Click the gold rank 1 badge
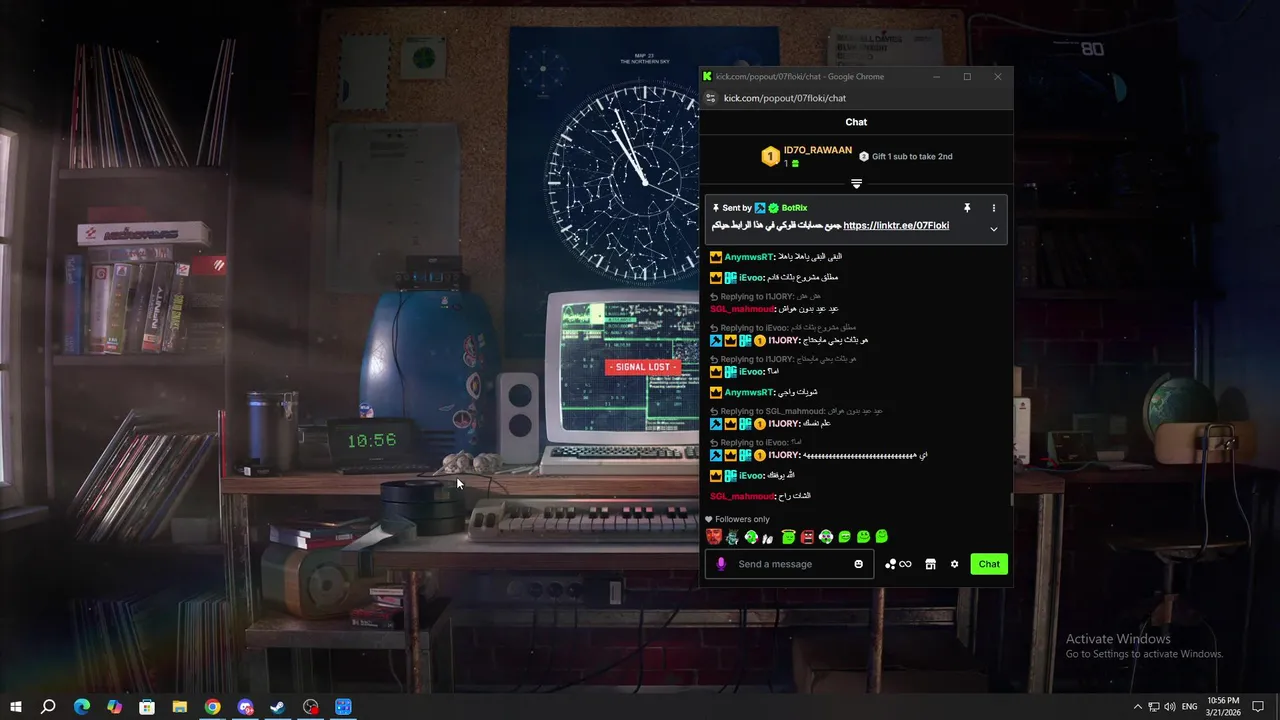The width and height of the screenshot is (1280, 720). click(770, 157)
